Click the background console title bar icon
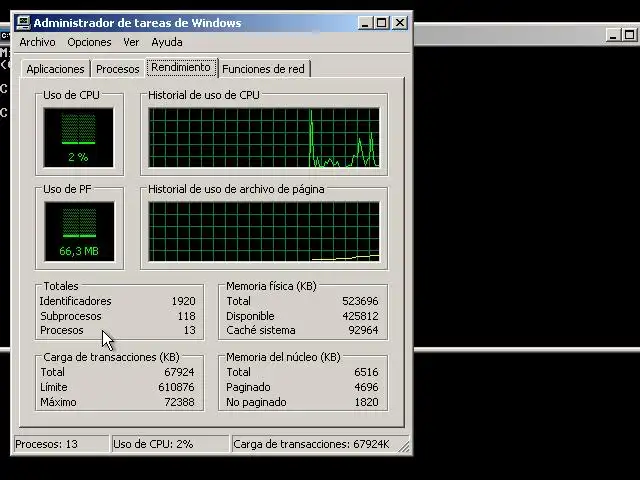640x480 pixels. point(4,36)
